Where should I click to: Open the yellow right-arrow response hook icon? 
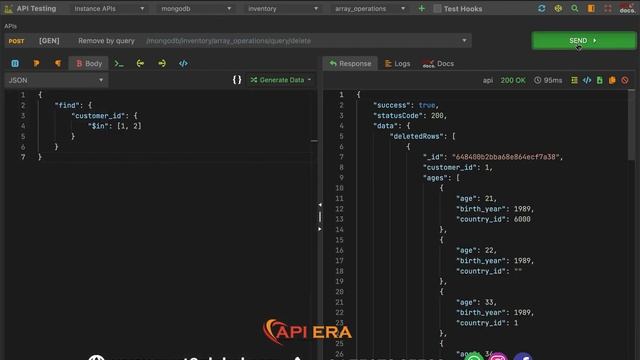coord(162,63)
